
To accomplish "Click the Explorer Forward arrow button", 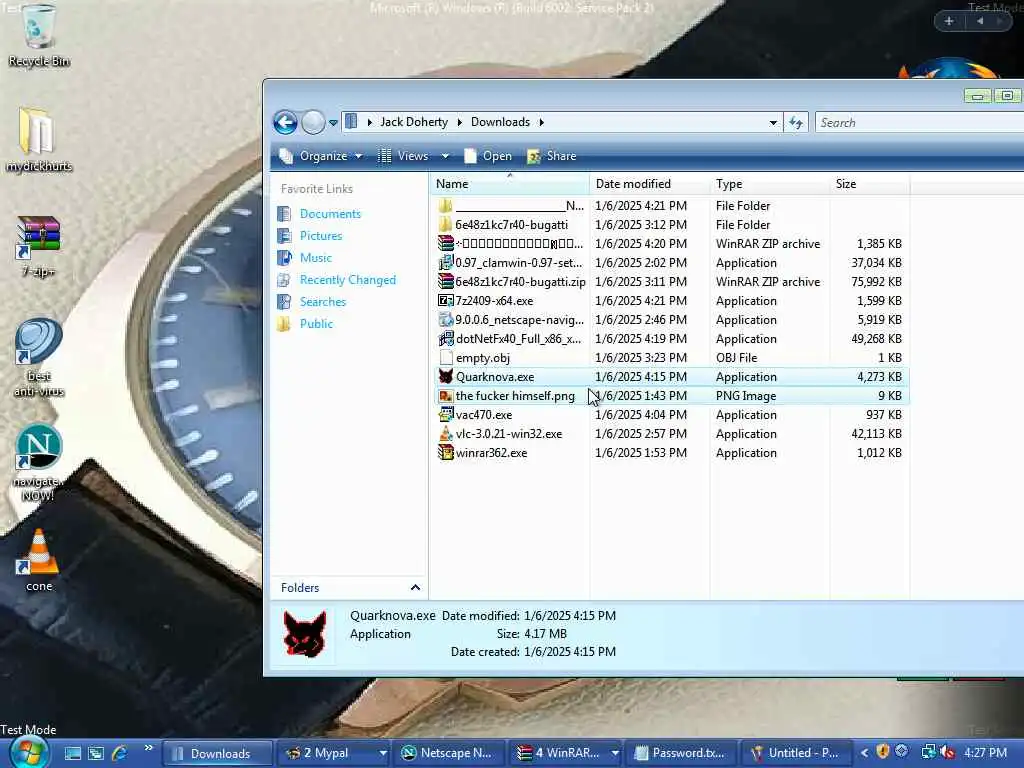I will (313, 122).
